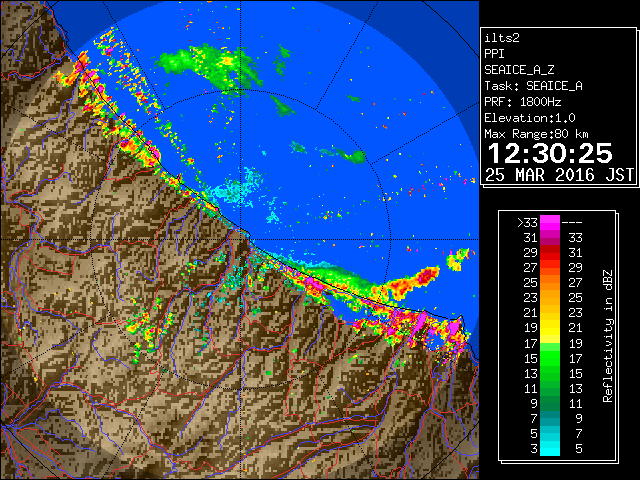Click the red 29-31 dBZ legend swatch
The image size is (640, 480).
point(550,252)
